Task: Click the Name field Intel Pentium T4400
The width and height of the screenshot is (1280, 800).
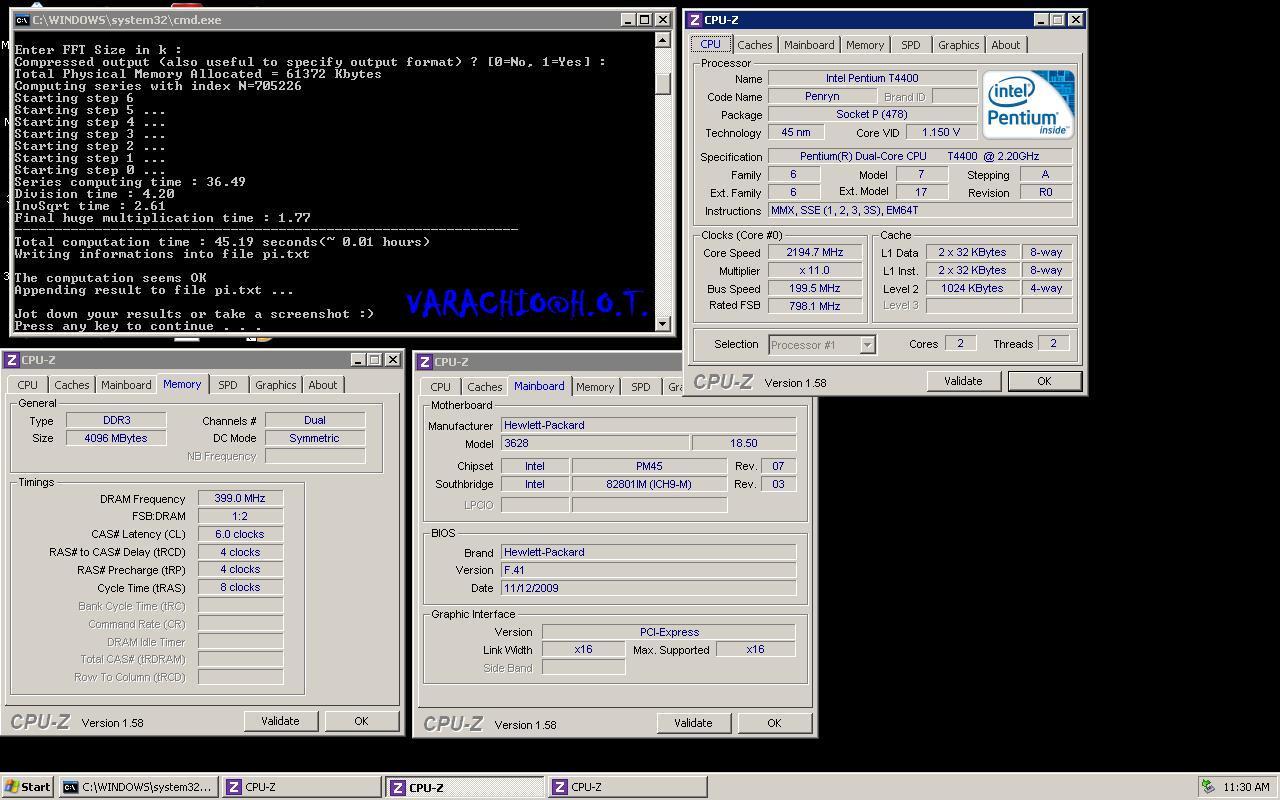Action: tap(872, 78)
